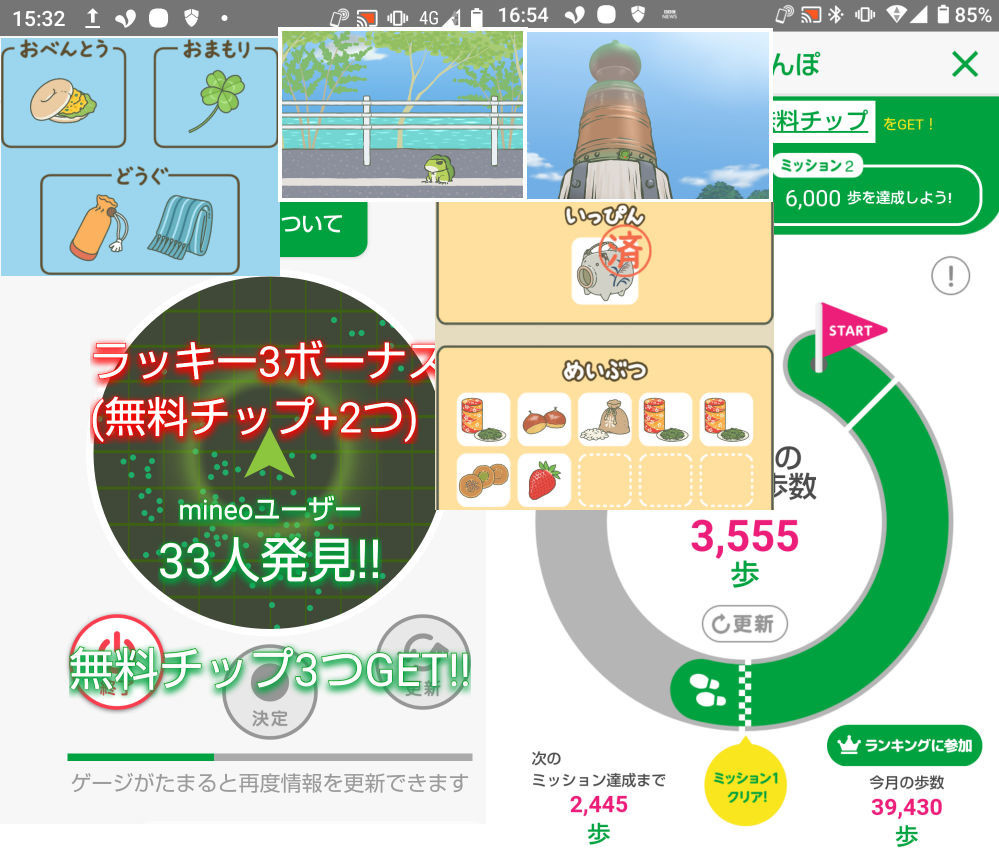
Task: Tap the cast icon in right status bar
Action: 811,15
